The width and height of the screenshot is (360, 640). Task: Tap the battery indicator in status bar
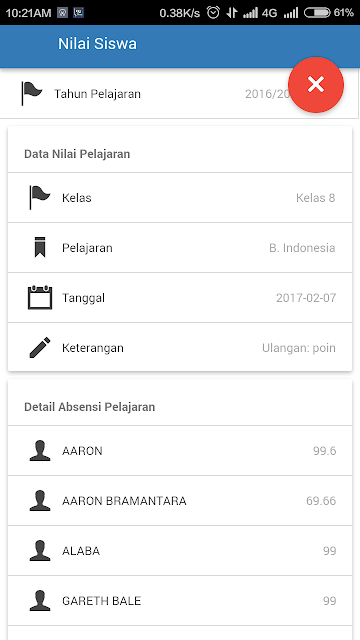click(317, 13)
